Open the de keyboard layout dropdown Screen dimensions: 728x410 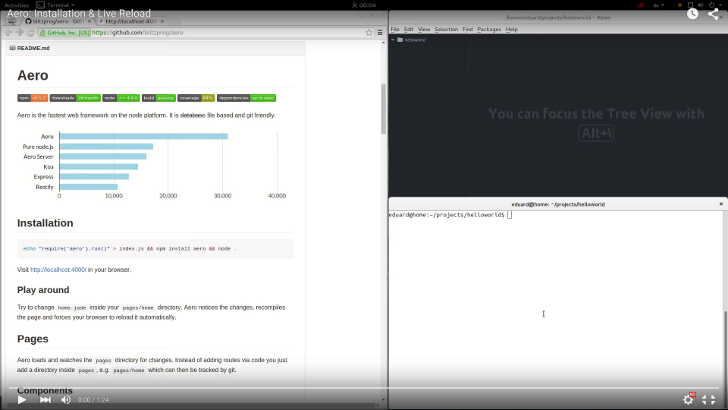pos(658,5)
